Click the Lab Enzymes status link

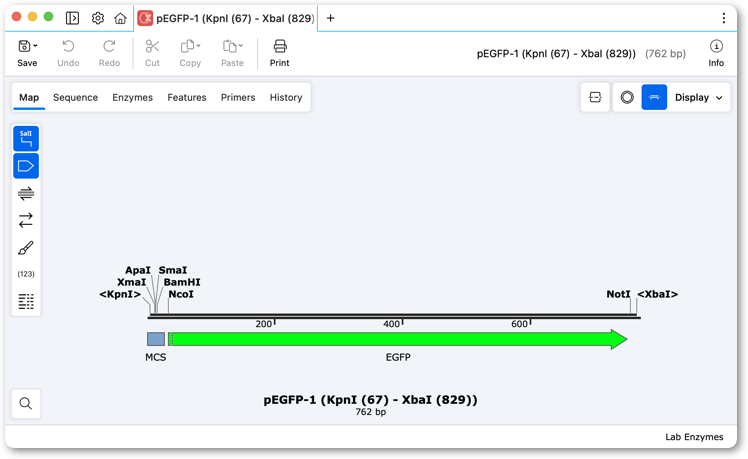694,437
